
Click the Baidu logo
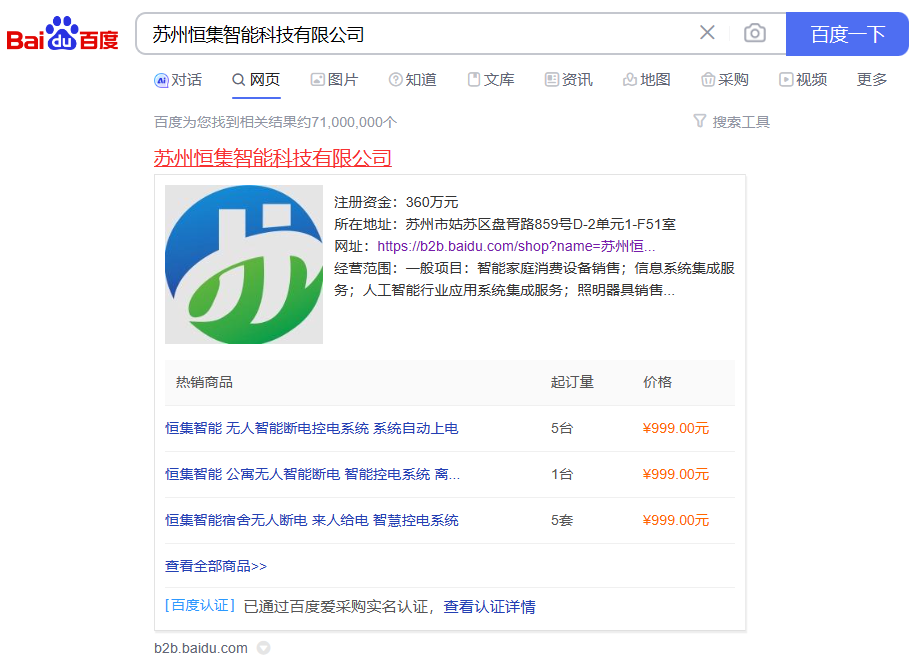pyautogui.click(x=62, y=35)
